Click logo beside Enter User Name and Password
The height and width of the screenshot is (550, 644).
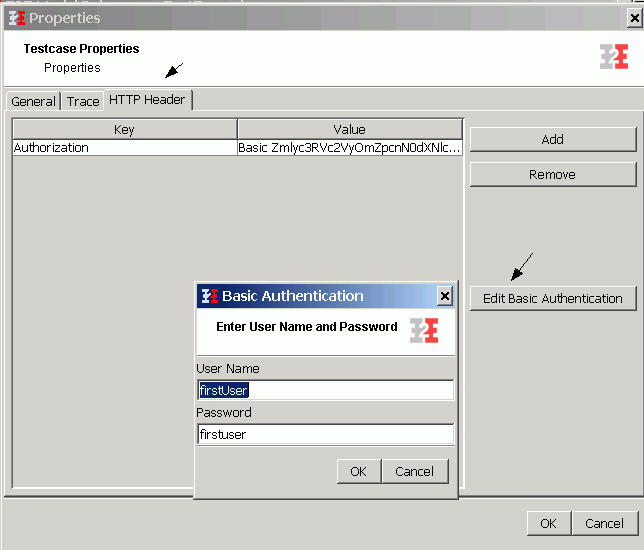coord(424,330)
